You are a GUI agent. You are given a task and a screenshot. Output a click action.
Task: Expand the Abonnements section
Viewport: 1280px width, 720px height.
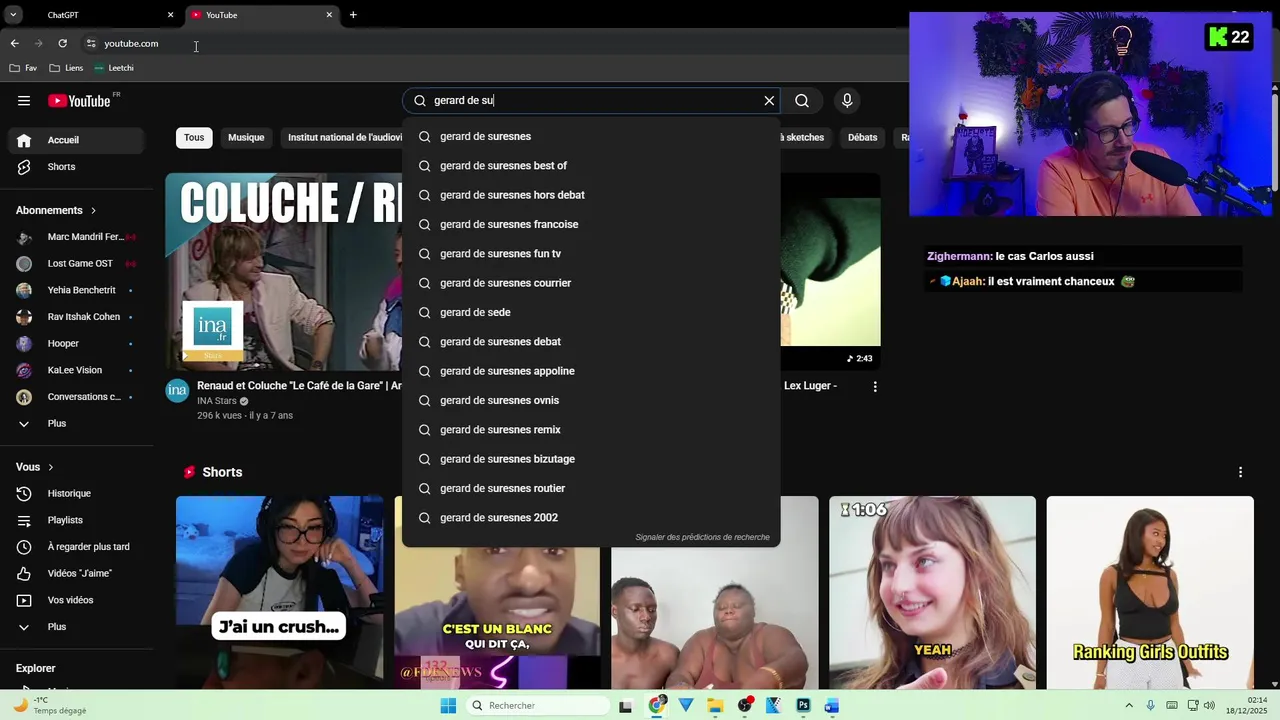56,211
